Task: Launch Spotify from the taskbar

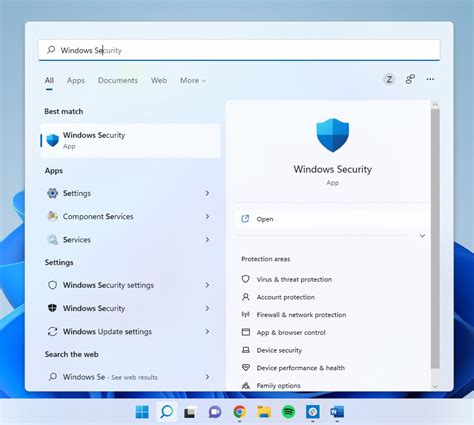Action: pyautogui.click(x=288, y=412)
